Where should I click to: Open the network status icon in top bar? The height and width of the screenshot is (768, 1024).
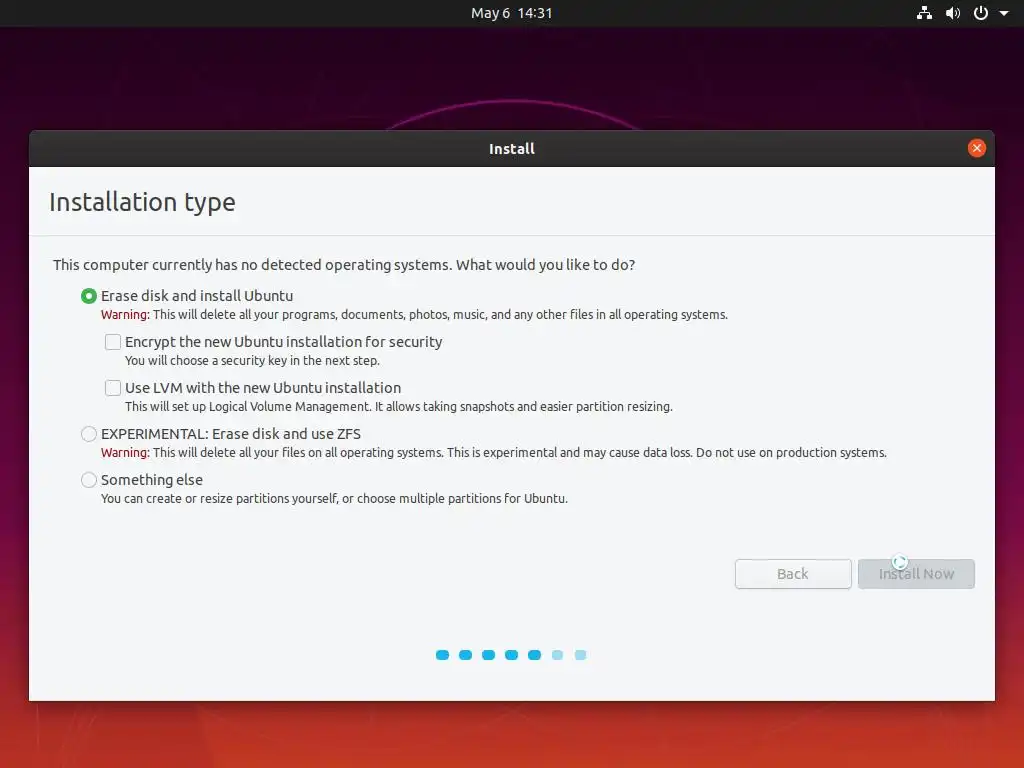click(924, 13)
